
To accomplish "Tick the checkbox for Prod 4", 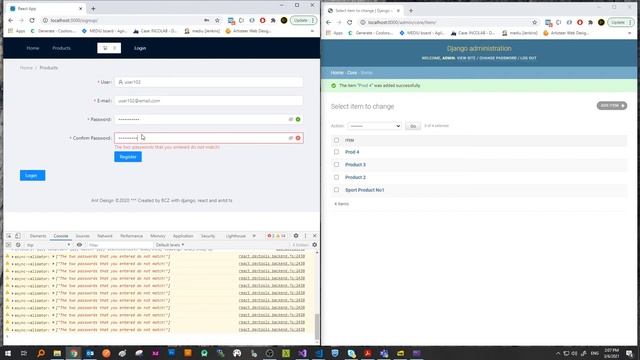I will point(336,152).
